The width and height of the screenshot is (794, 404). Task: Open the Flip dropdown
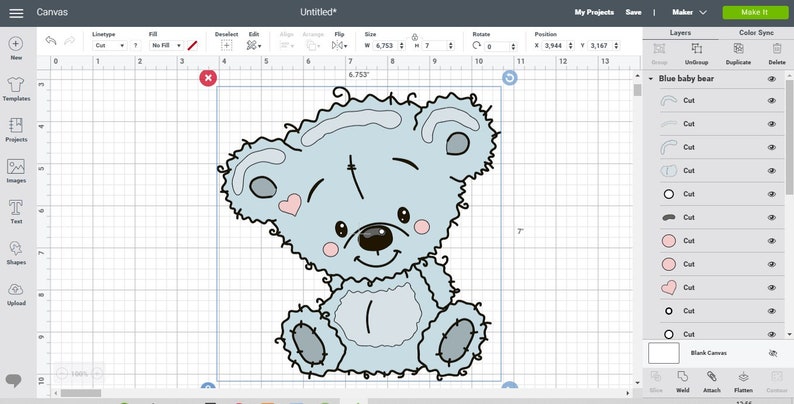tap(339, 46)
